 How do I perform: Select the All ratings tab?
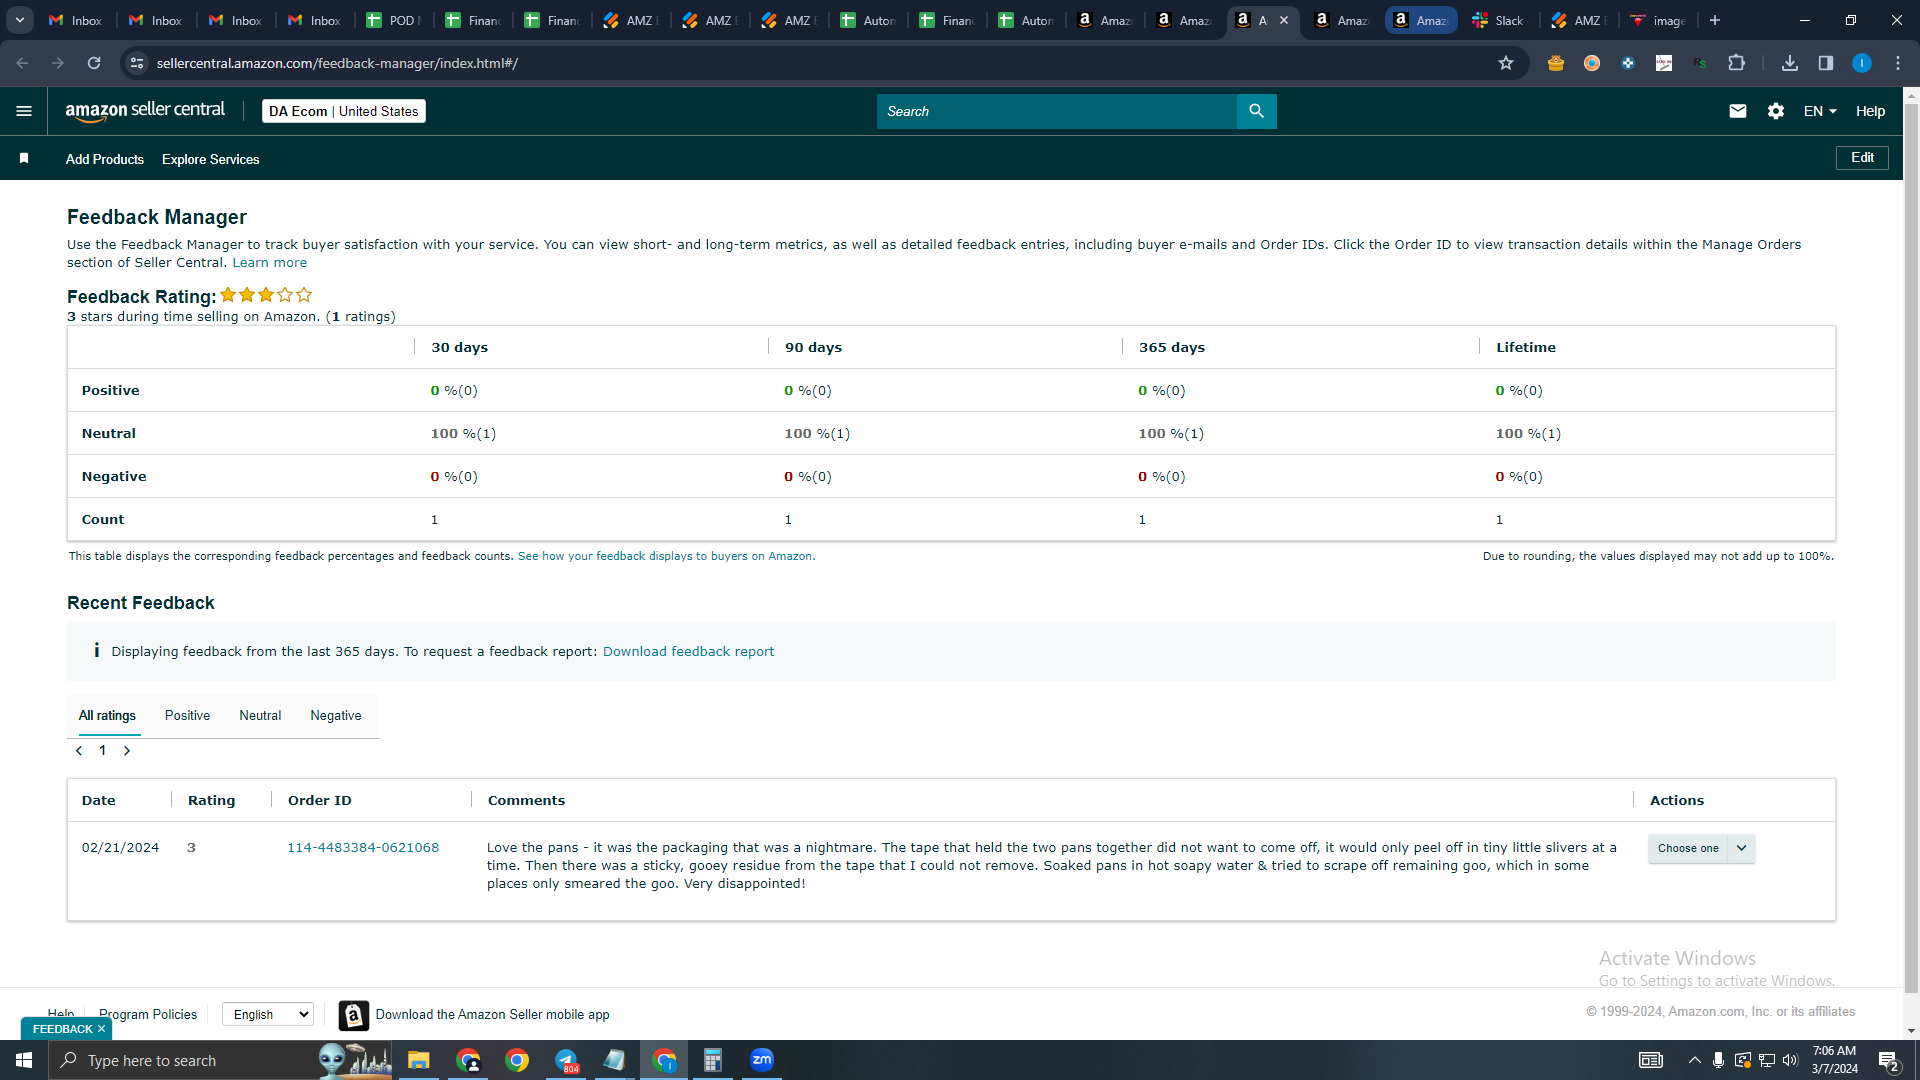coord(107,715)
